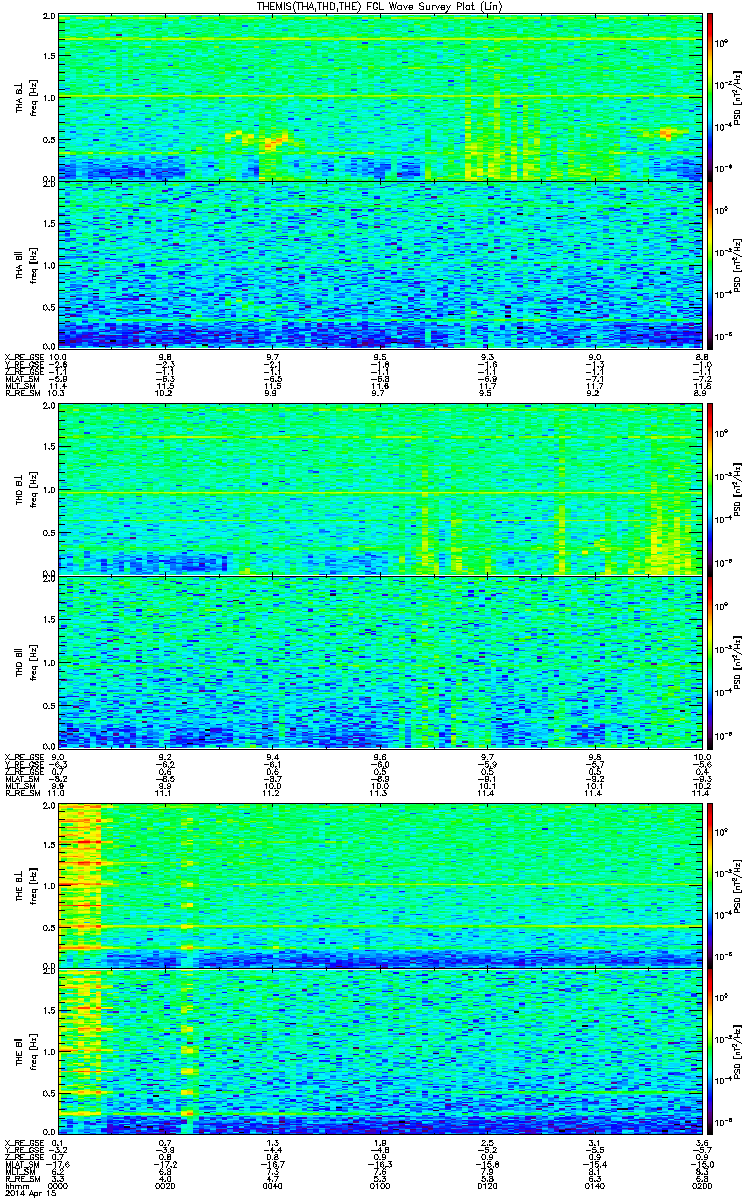Click inside the THE B|| spectrogram panel
The width and height of the screenshot is (750, 1200).
(380, 1050)
